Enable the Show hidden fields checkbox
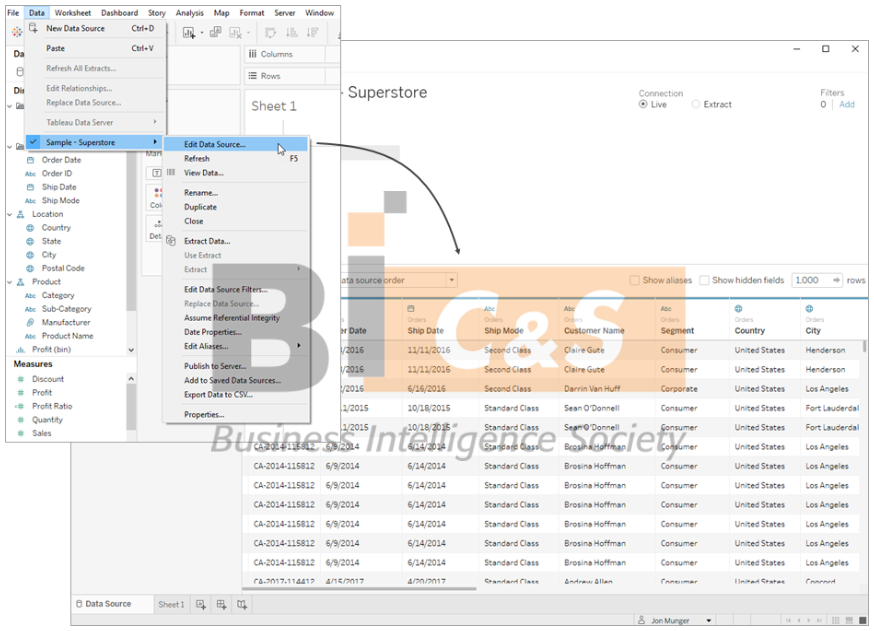The width and height of the screenshot is (874, 631). (704, 281)
